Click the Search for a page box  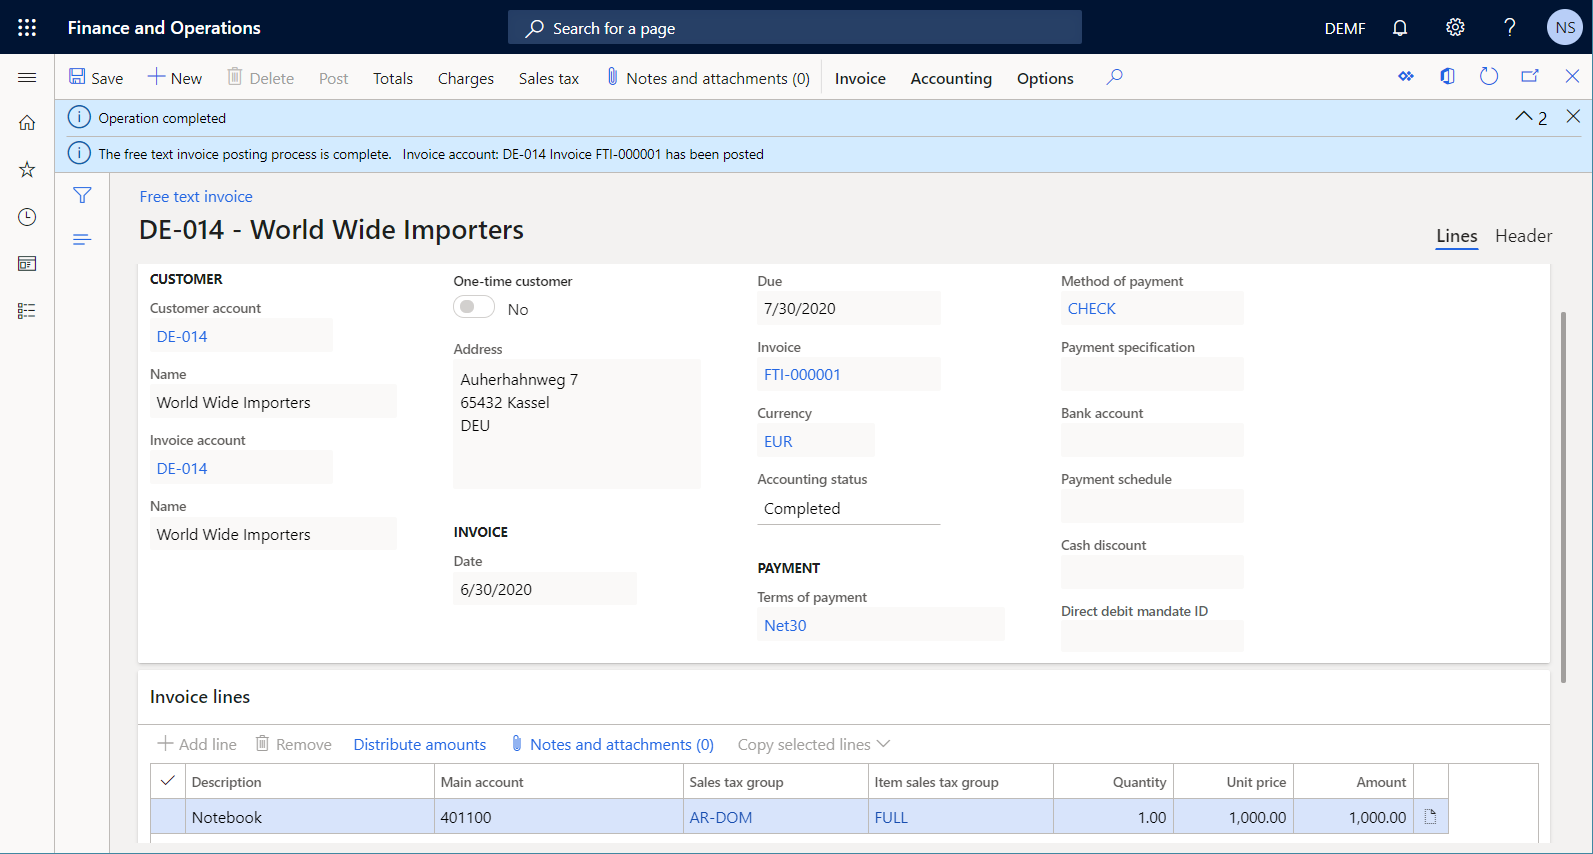[x=795, y=28]
